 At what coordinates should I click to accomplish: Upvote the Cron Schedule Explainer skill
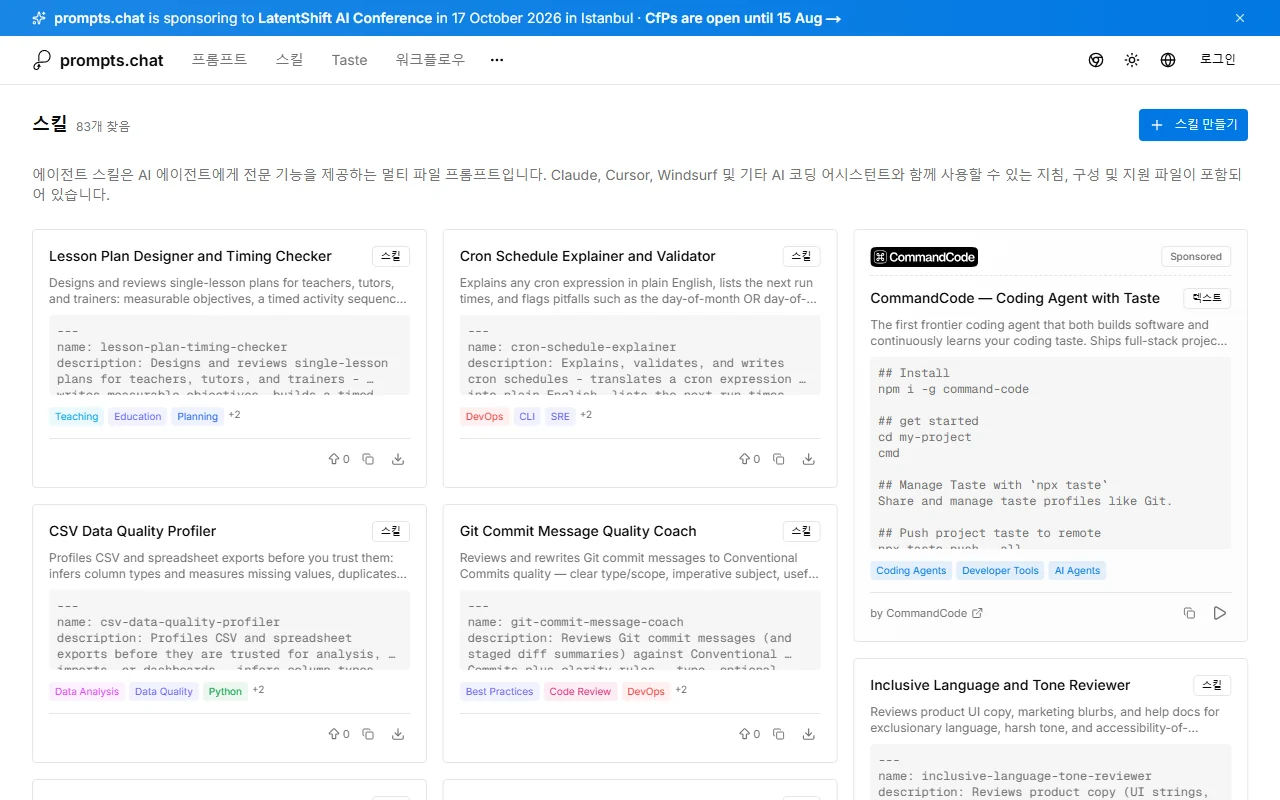[x=750, y=459]
